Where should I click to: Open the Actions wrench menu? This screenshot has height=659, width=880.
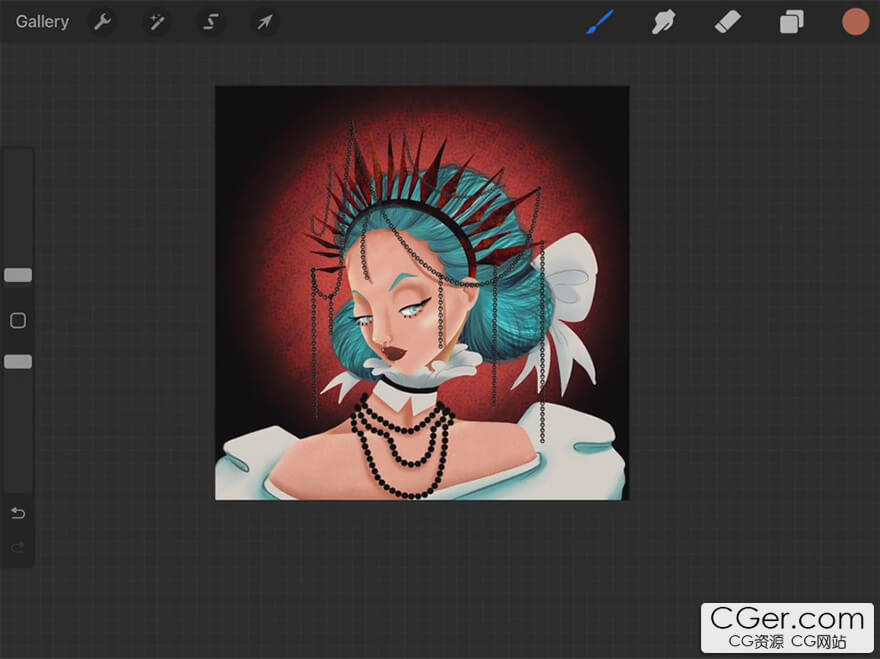tap(102, 22)
